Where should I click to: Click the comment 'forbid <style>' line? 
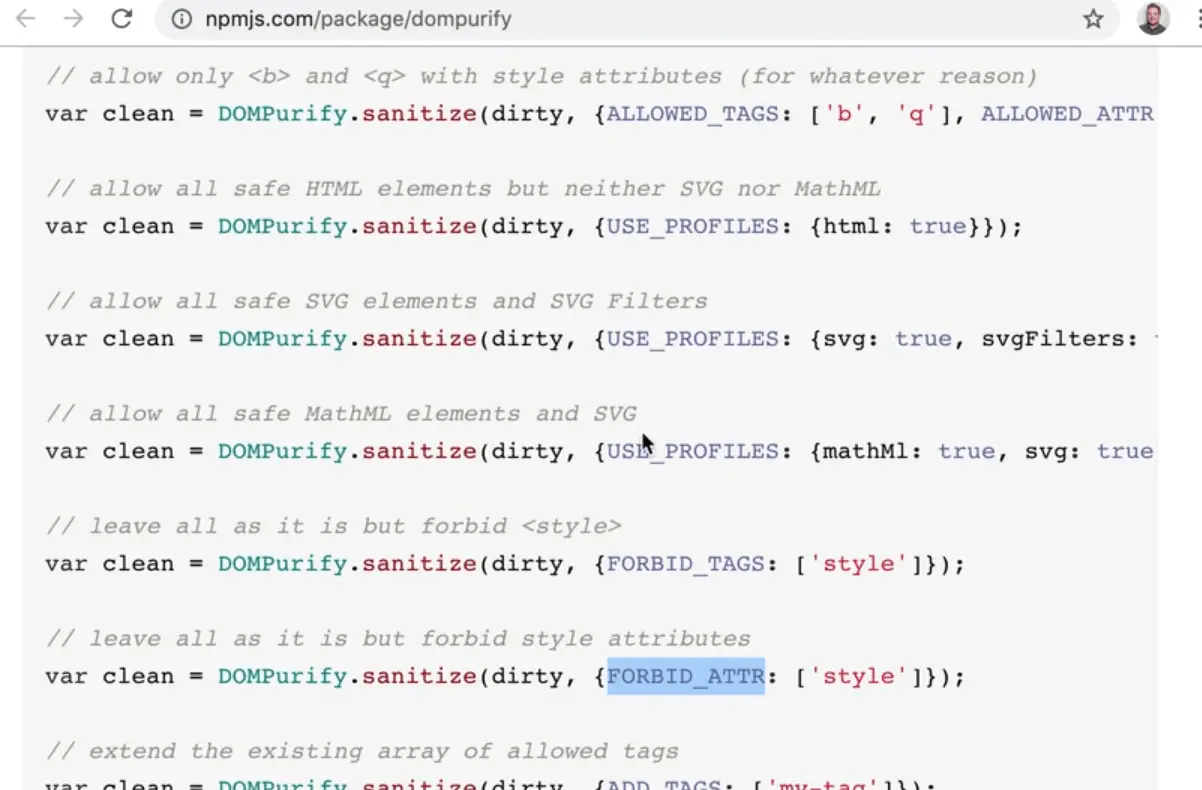point(333,526)
